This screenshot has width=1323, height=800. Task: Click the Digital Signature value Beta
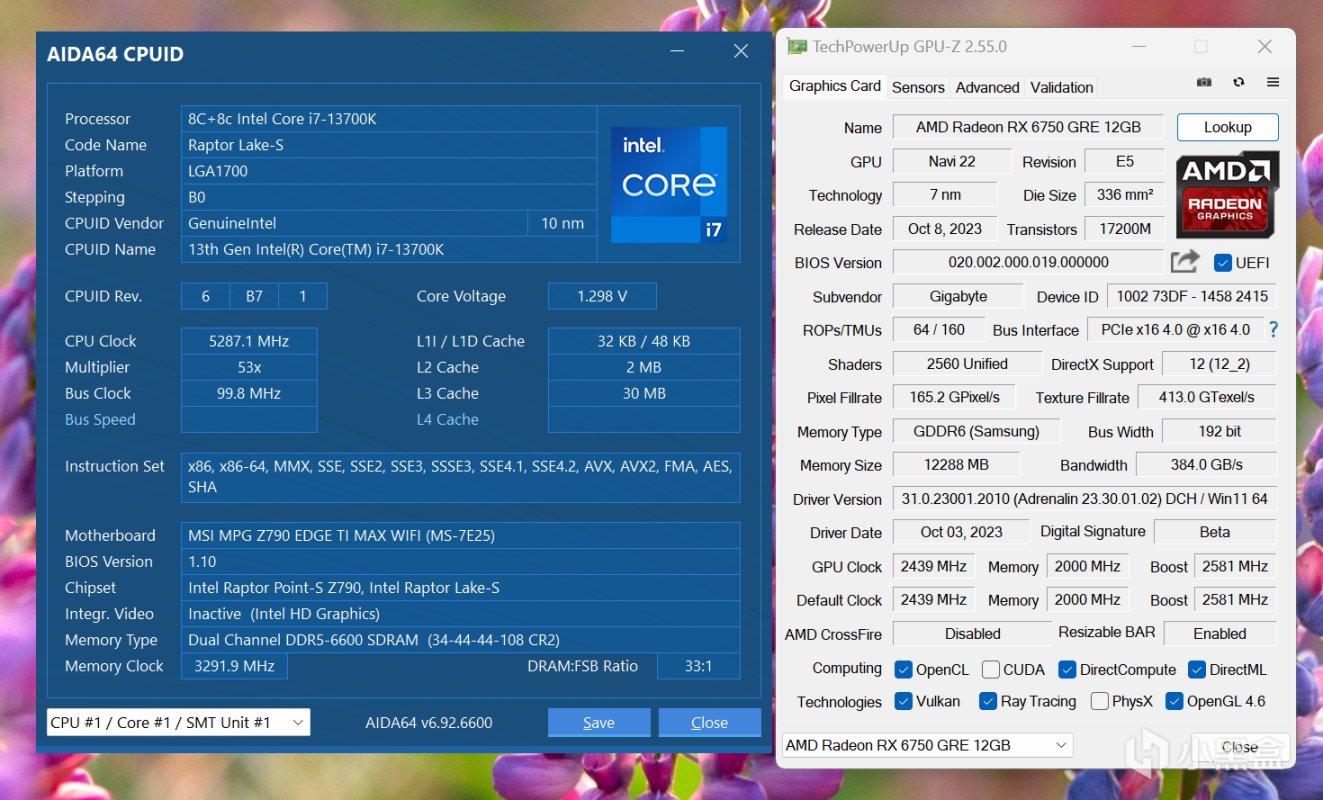click(x=1215, y=532)
